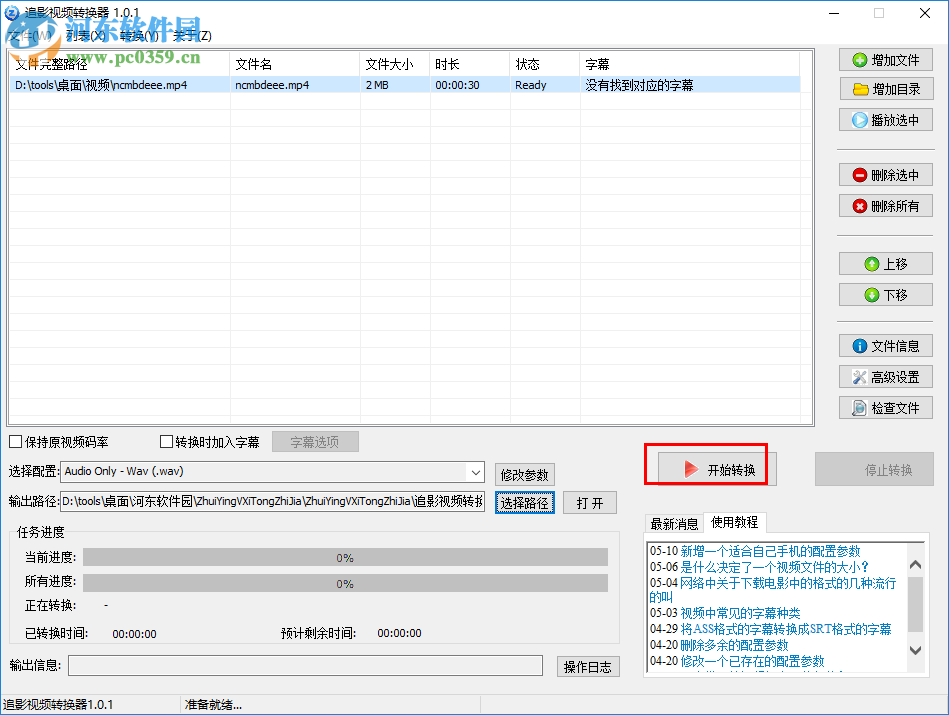Open link 网络中关于下载电影中的格式的几种流行的叫
The image size is (949, 715).
click(x=772, y=590)
